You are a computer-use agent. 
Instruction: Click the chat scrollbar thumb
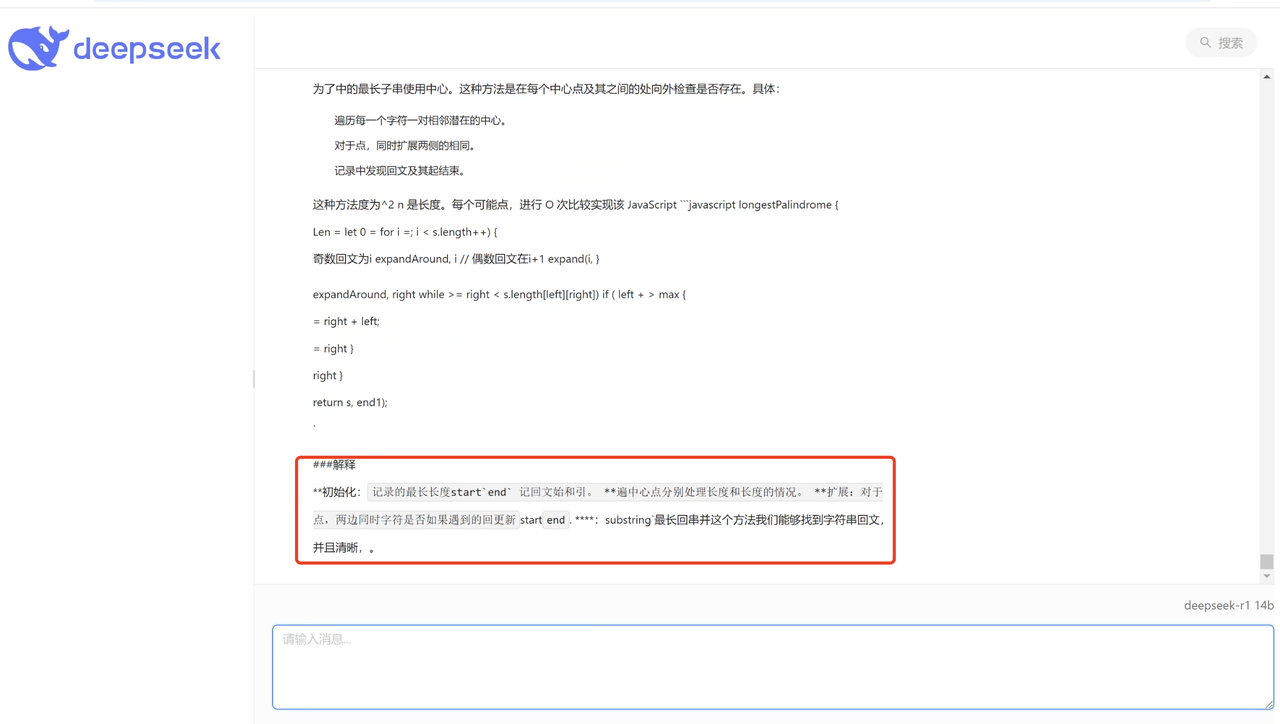click(x=1267, y=561)
